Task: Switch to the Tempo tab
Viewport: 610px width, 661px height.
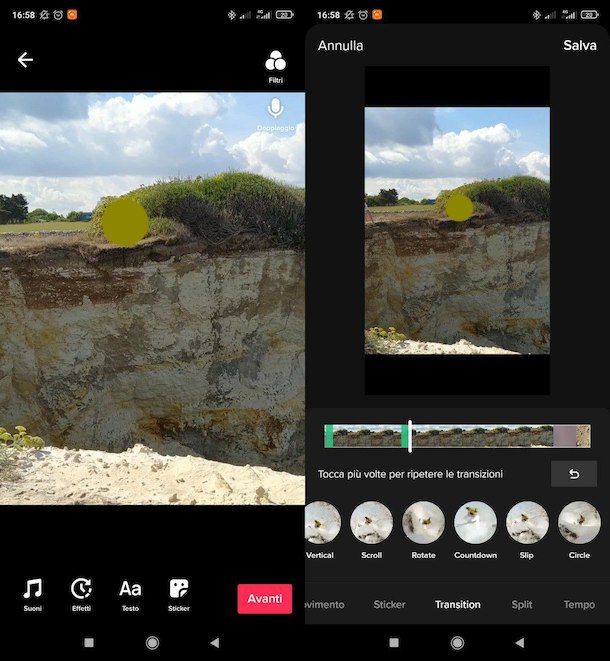Action: pyautogui.click(x=579, y=605)
